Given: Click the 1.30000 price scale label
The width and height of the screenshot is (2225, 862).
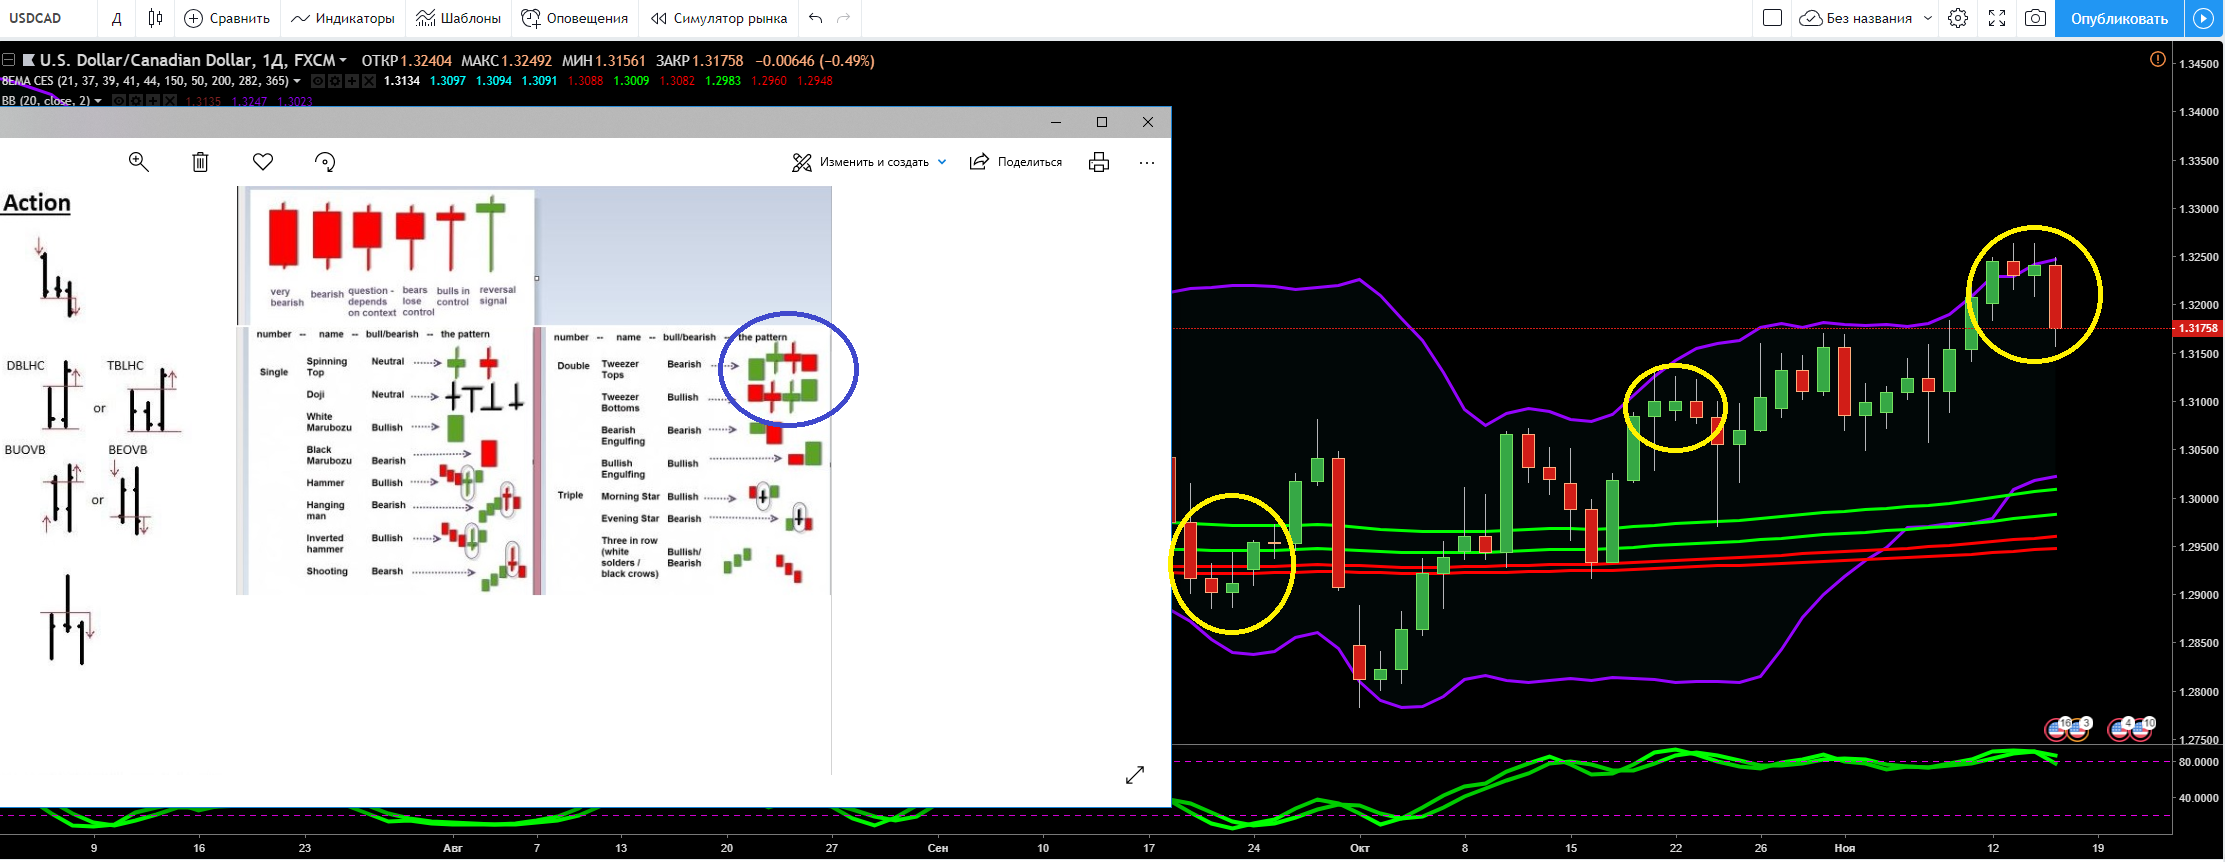Looking at the screenshot, I should [x=2199, y=499].
